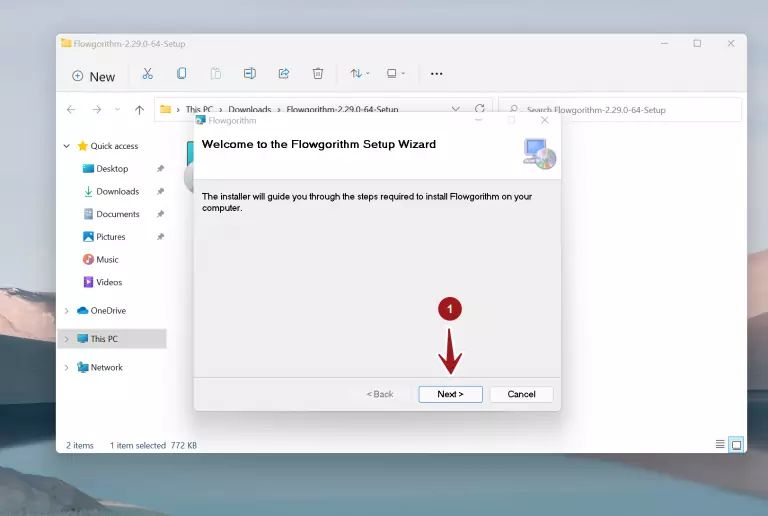Click the Search Flowgorithm-2.29.0-64-Setup field
This screenshot has width=768, height=516.
coord(620,110)
